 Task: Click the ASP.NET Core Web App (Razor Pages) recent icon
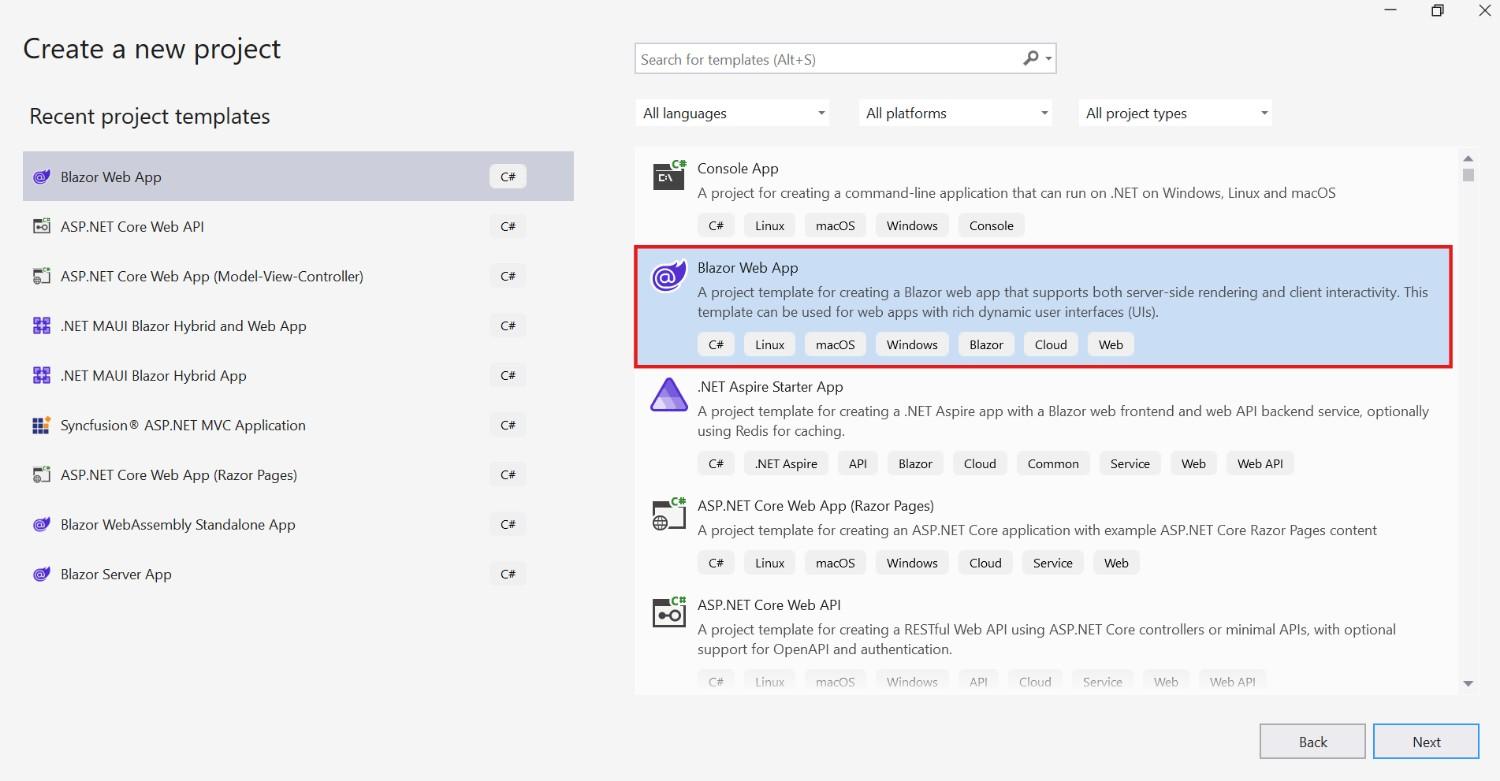(x=41, y=475)
